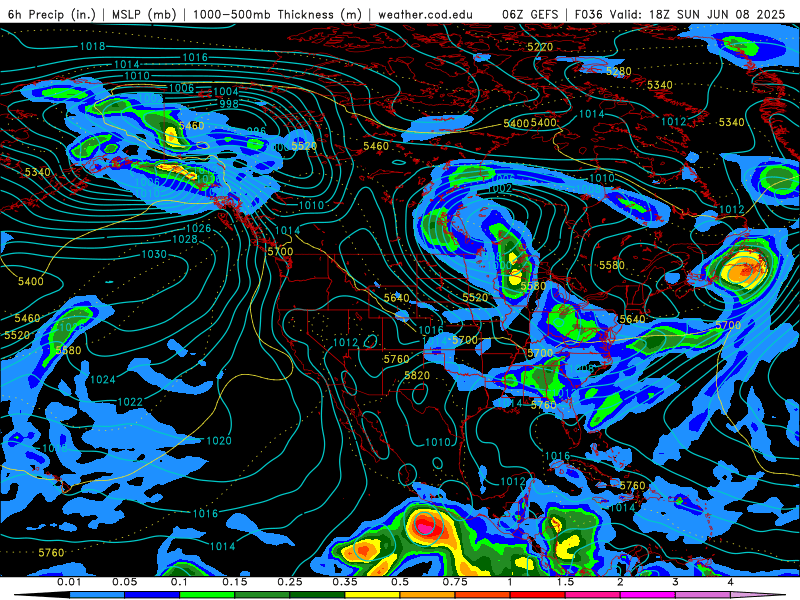
Task: Click the light blue 0.01–0.05 legend swatch
Action: pyautogui.click(x=97, y=595)
